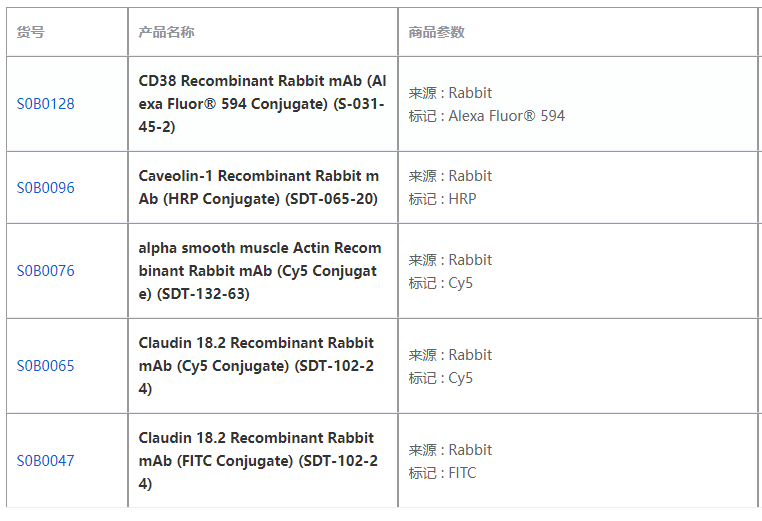The image size is (762, 521).
Task: Select the CD38 Recombinant Rabbit mAb name
Action: (261, 104)
